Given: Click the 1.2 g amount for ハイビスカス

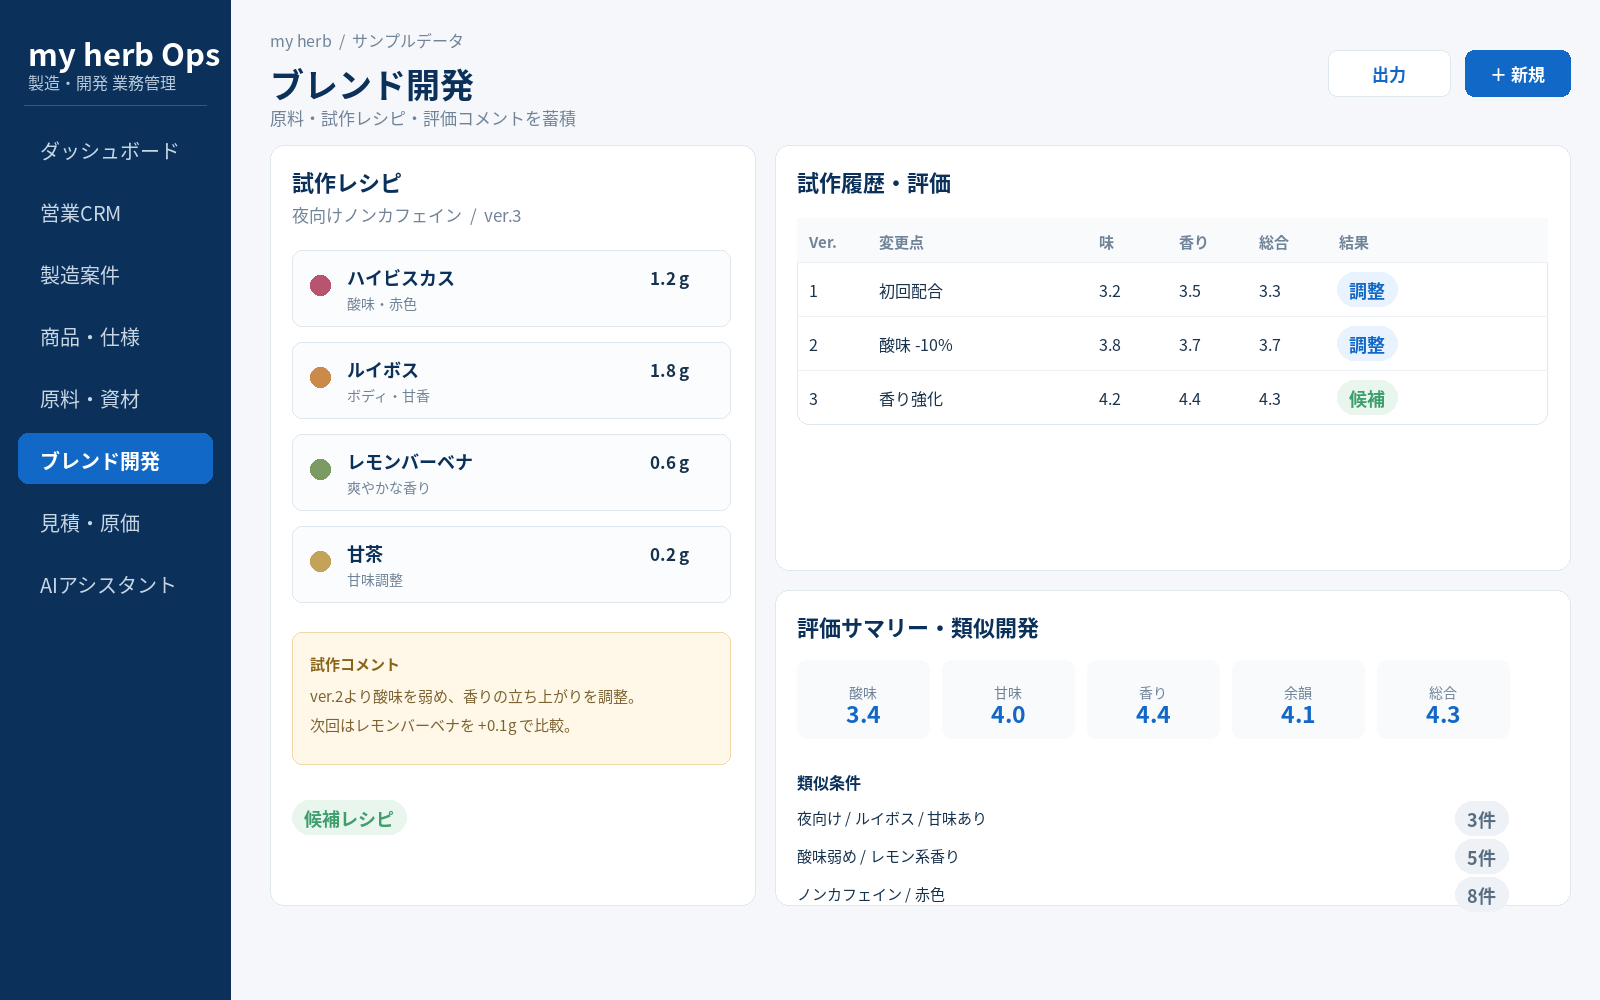Looking at the screenshot, I should (x=669, y=279).
